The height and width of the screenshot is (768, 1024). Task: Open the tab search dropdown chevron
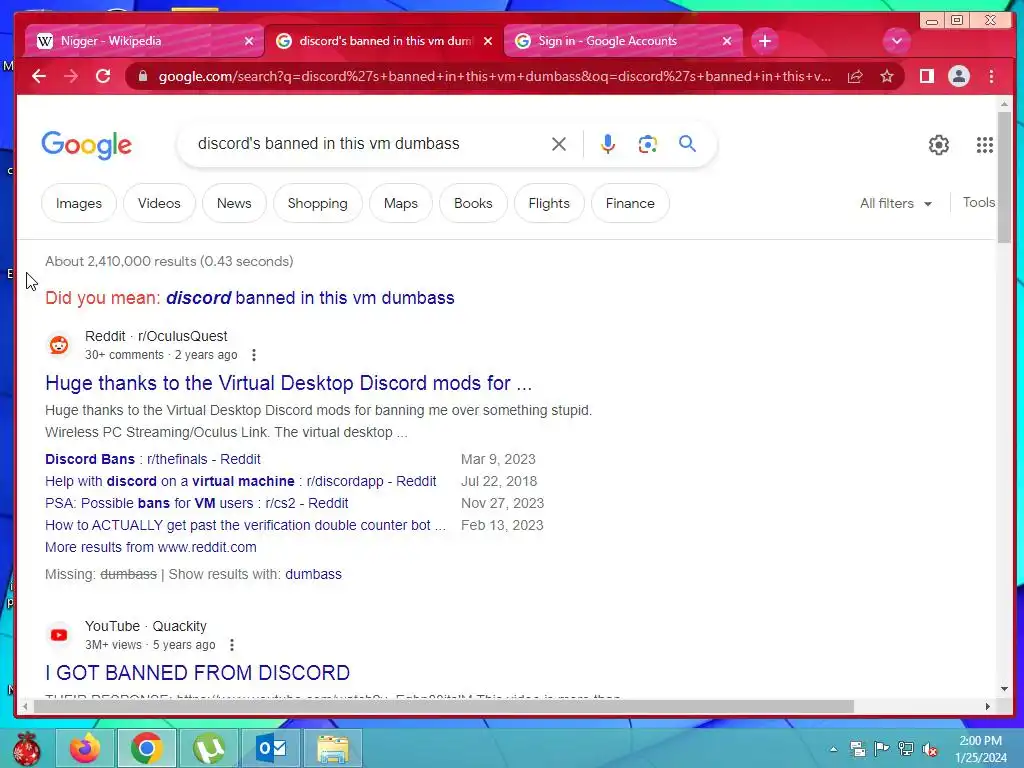click(x=897, y=41)
